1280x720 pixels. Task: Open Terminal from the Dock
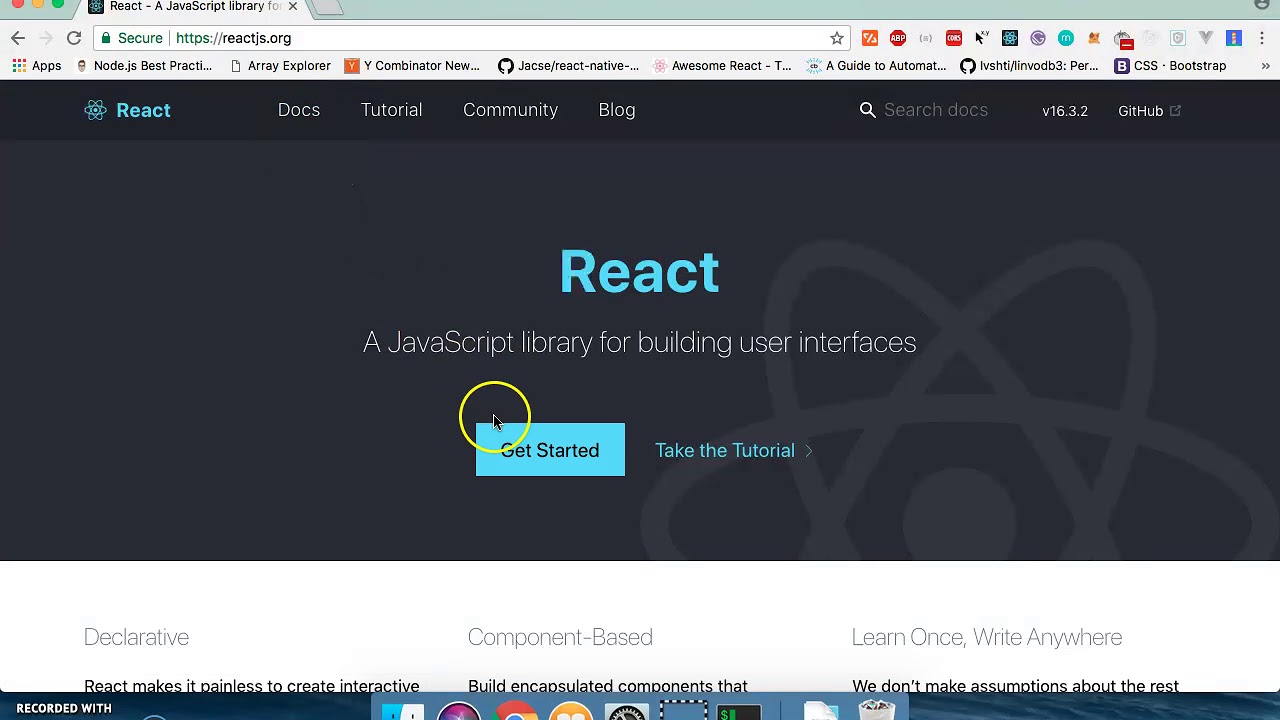pos(739,713)
